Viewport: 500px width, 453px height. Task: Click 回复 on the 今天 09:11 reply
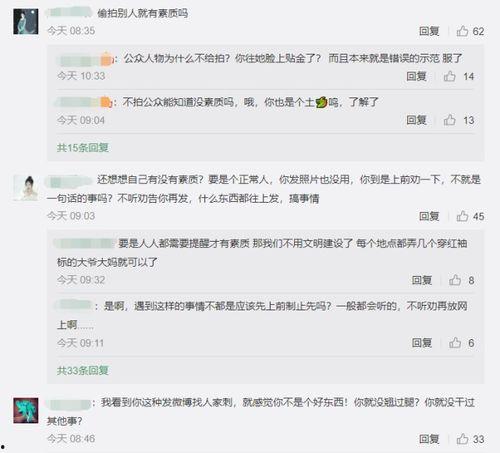pyautogui.click(x=422, y=343)
